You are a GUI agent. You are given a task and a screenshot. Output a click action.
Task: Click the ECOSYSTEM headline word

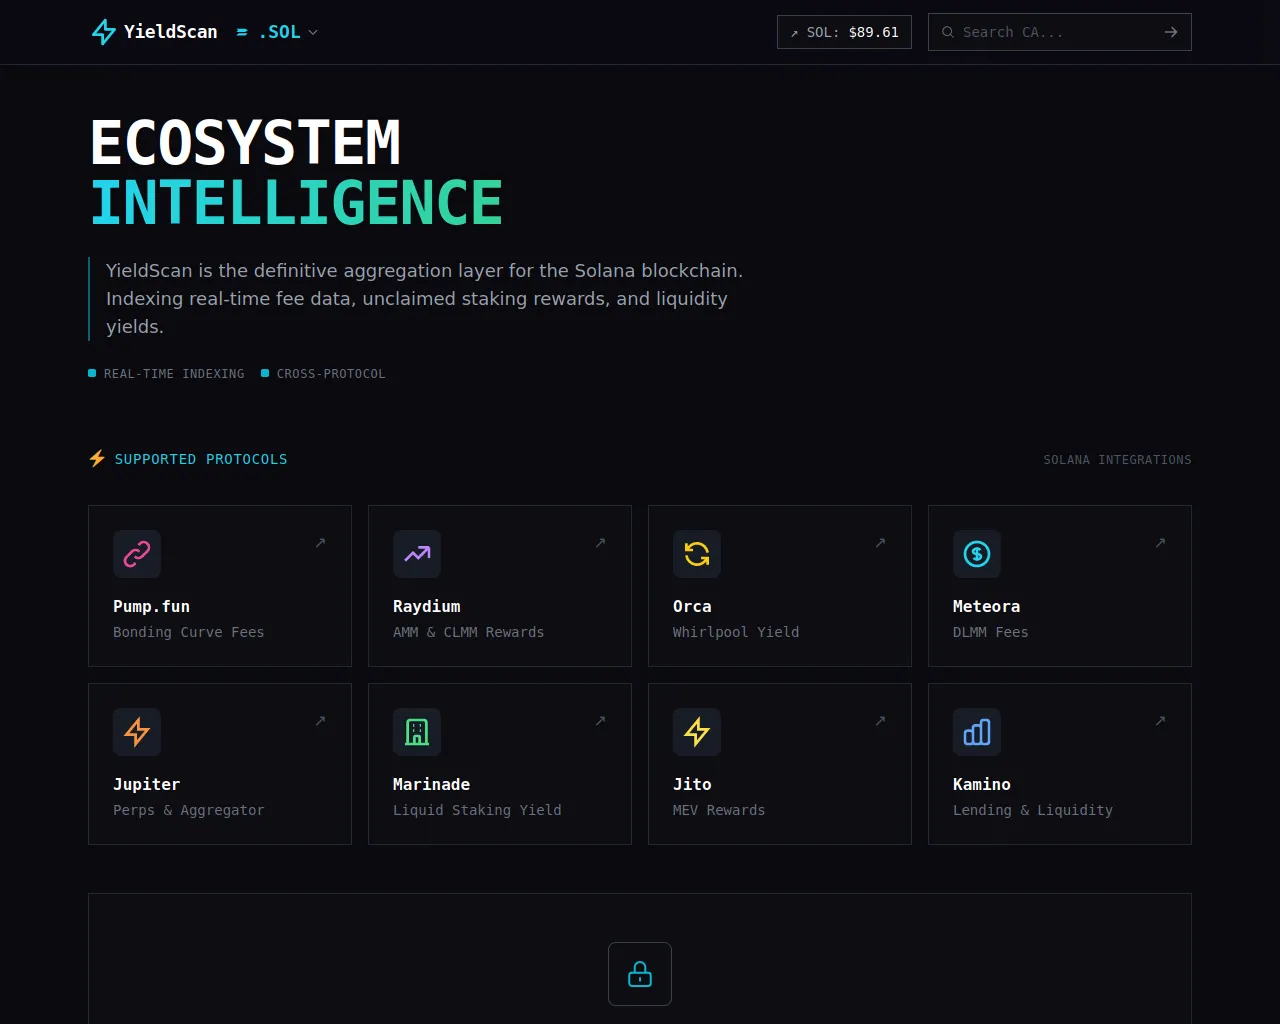246,142
